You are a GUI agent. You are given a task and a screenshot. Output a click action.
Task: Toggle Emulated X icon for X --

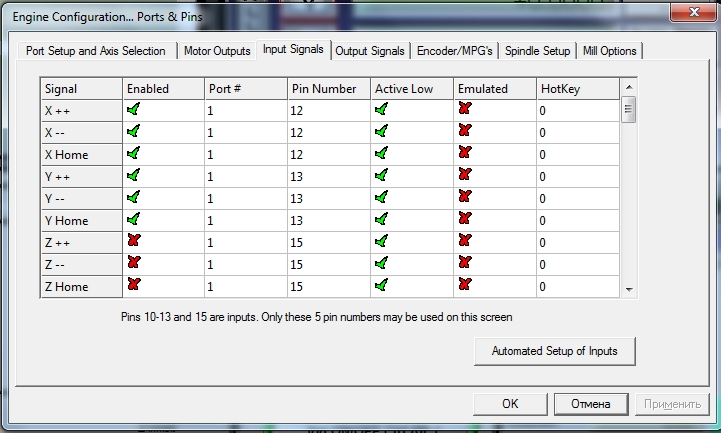tap(465, 131)
